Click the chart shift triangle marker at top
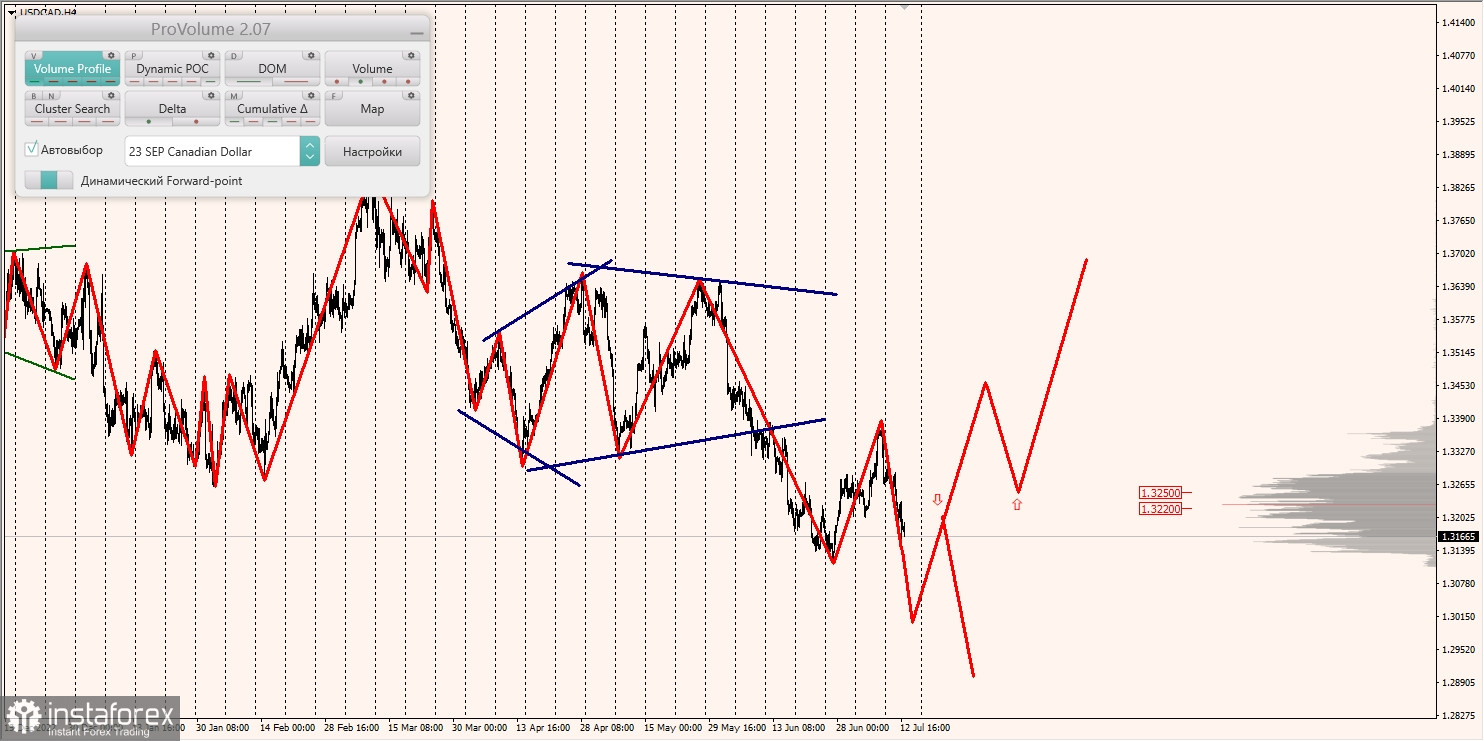Screen dimensions: 1484x741 pos(905,6)
